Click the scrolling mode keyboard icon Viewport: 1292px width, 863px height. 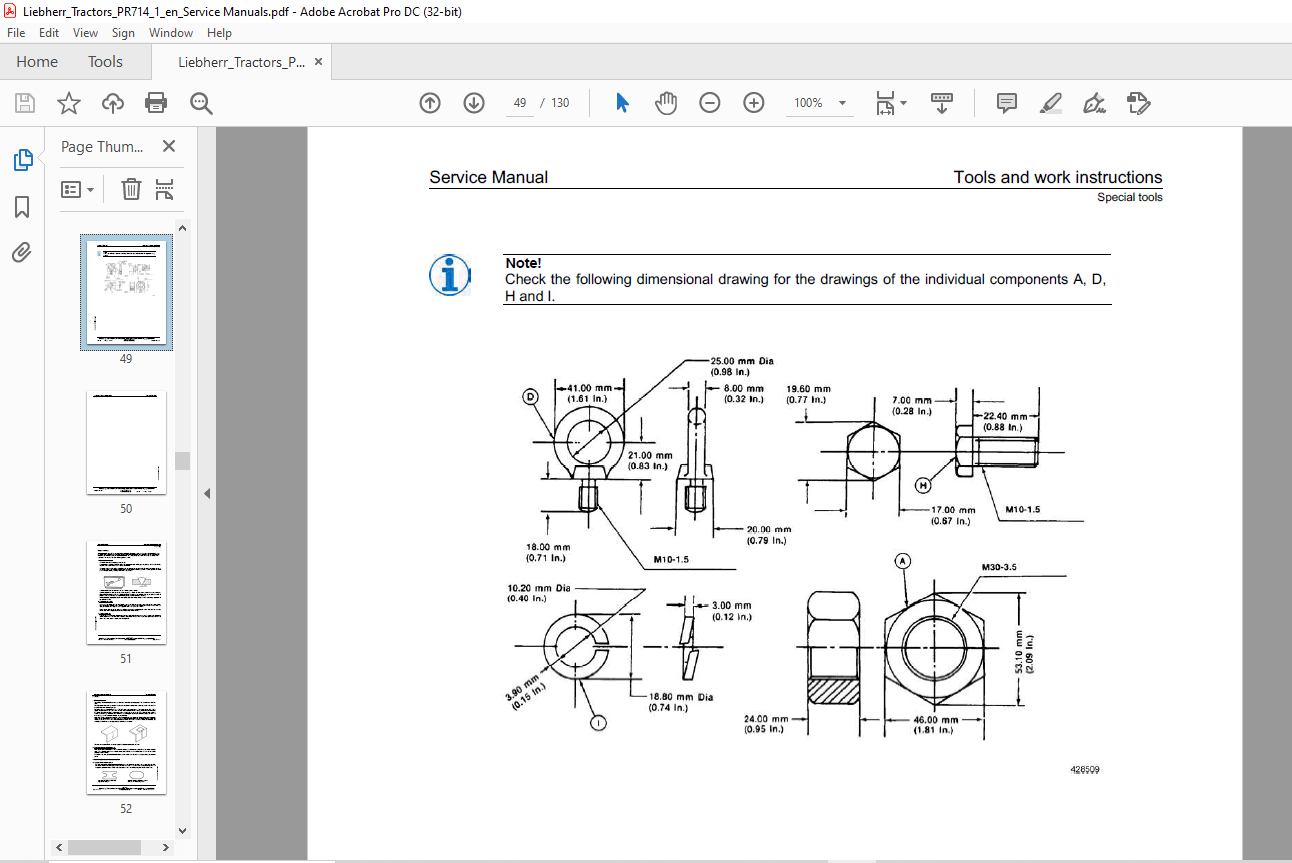pos(941,103)
